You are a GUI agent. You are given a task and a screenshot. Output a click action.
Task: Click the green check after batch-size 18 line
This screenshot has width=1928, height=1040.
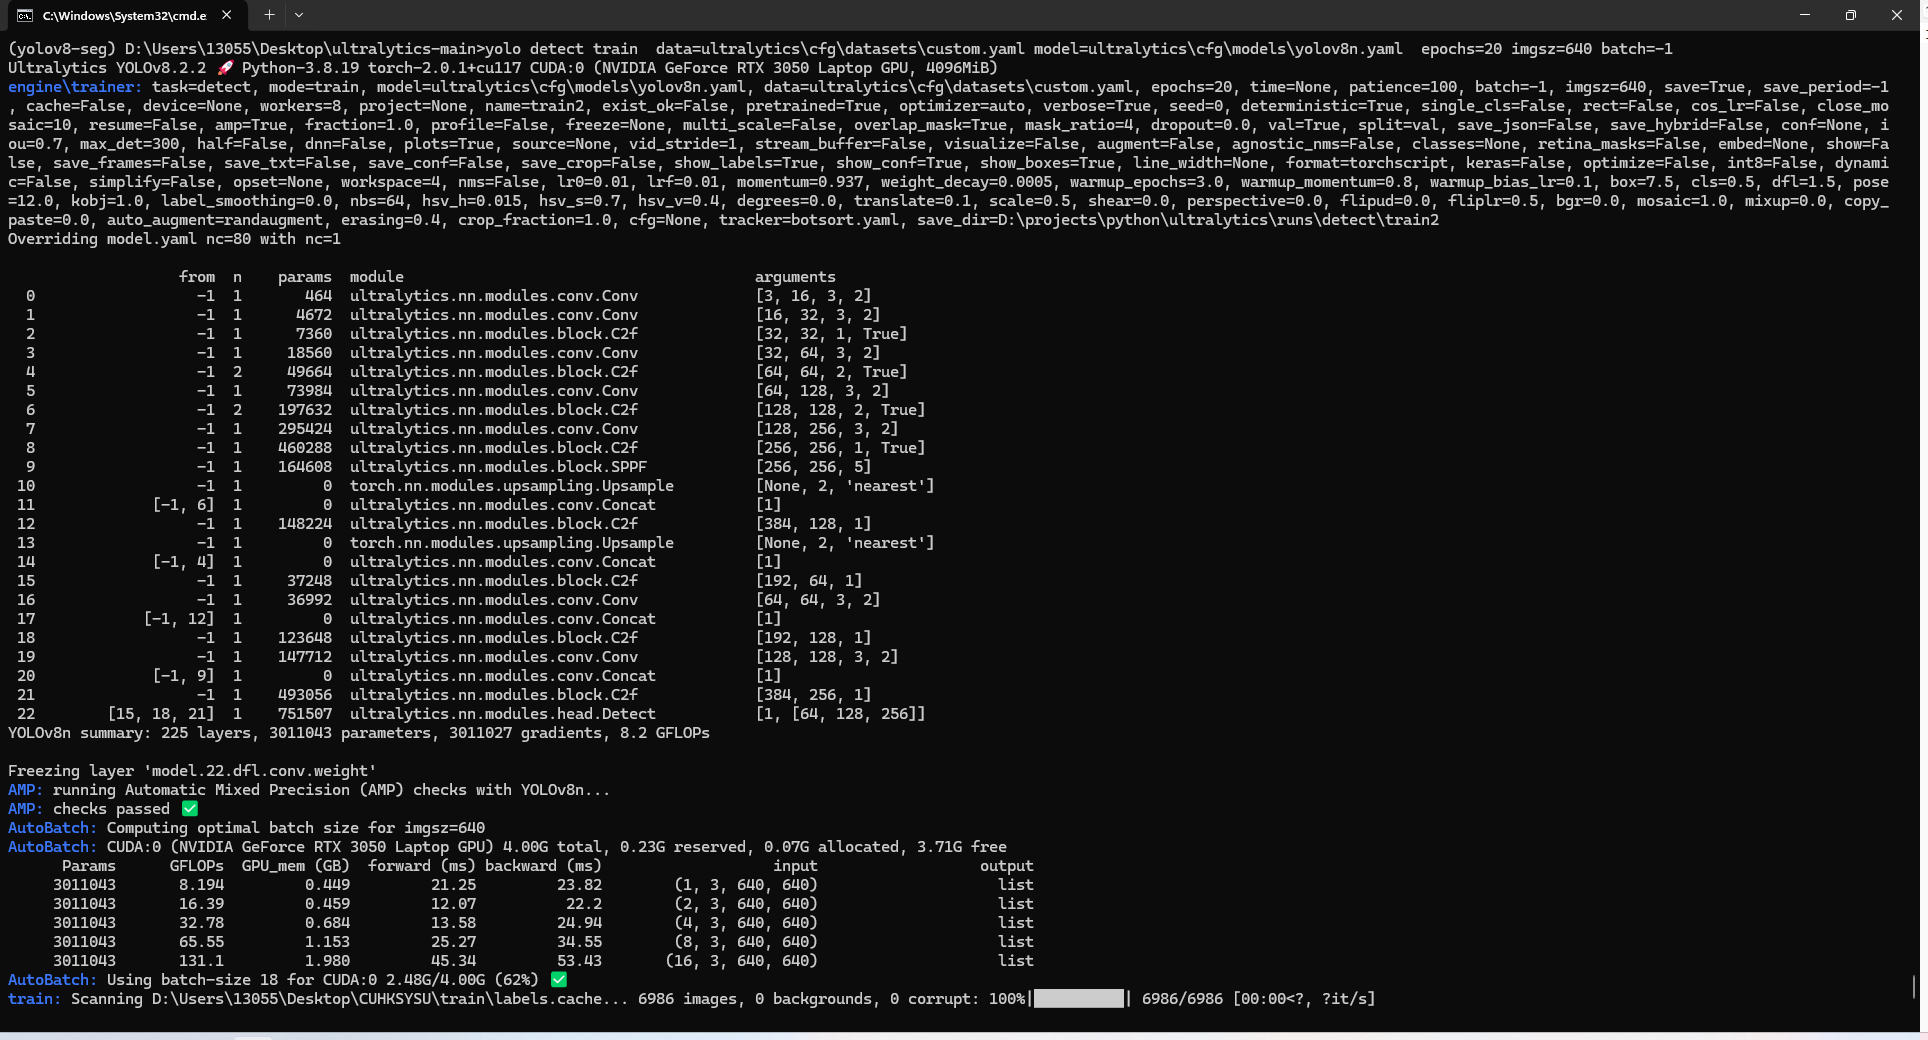[559, 979]
